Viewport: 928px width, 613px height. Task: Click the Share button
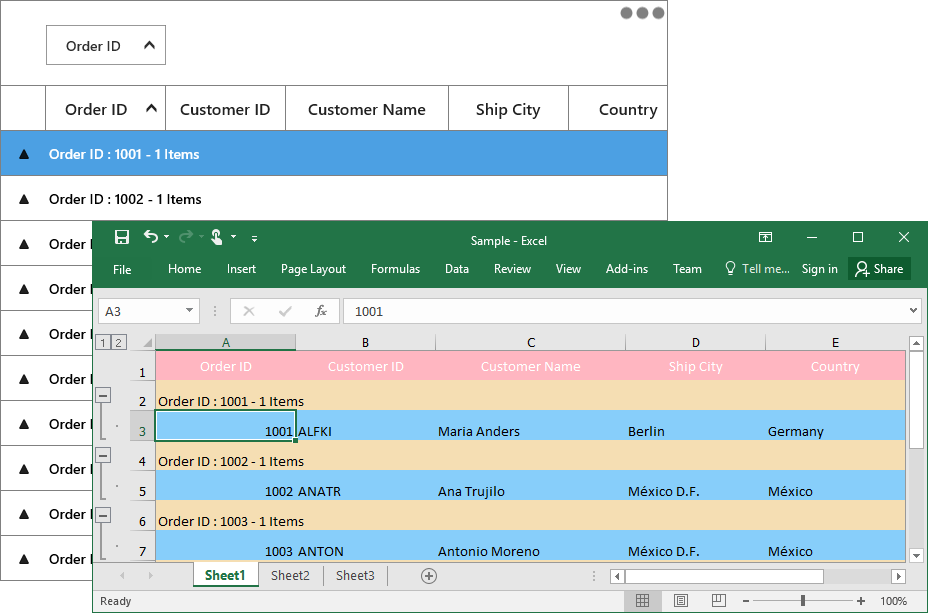[x=879, y=269]
